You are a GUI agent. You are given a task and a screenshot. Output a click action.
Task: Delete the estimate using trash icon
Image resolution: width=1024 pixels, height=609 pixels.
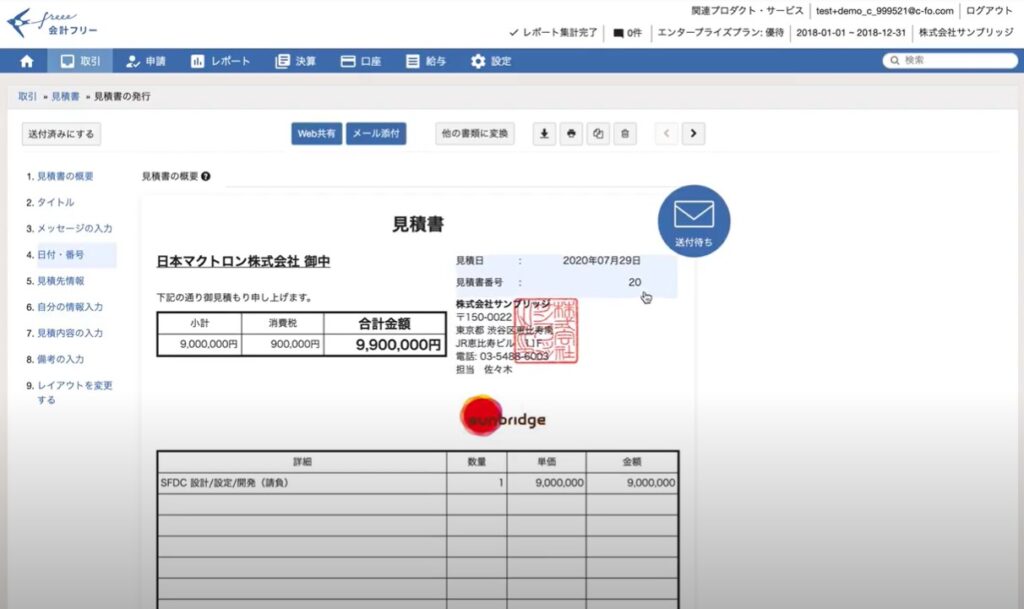625,134
